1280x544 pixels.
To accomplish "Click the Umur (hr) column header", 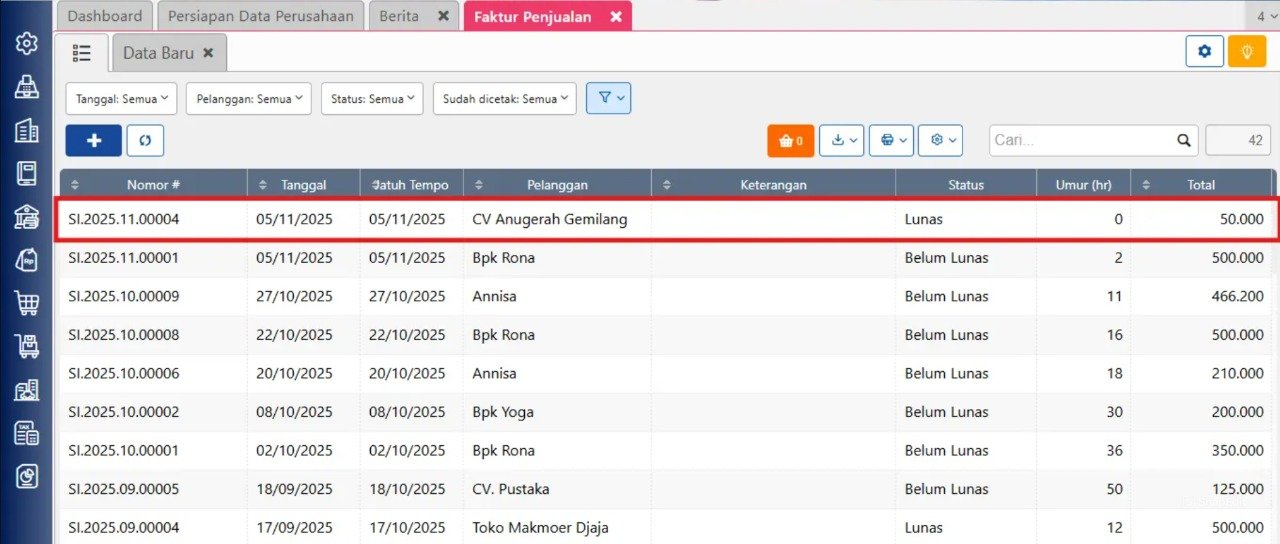I will point(1083,185).
